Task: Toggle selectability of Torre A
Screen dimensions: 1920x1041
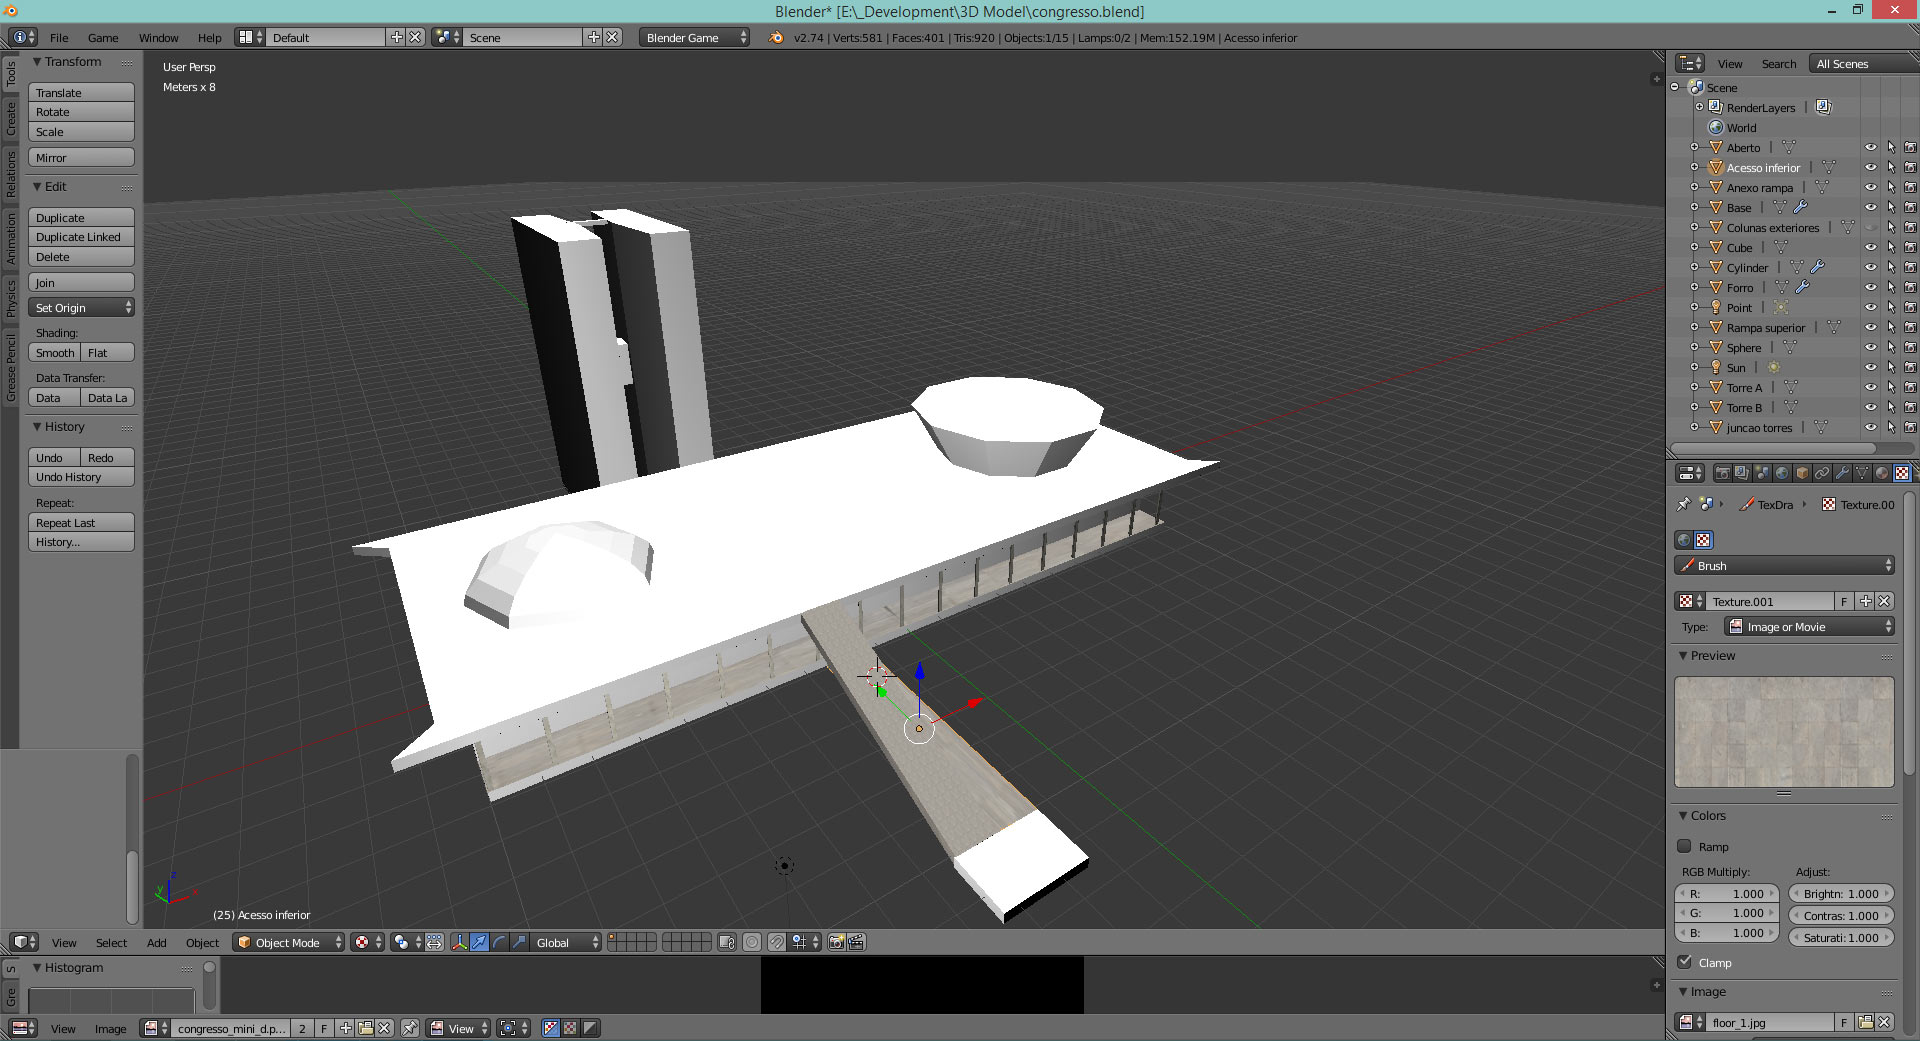Action: (x=1890, y=387)
